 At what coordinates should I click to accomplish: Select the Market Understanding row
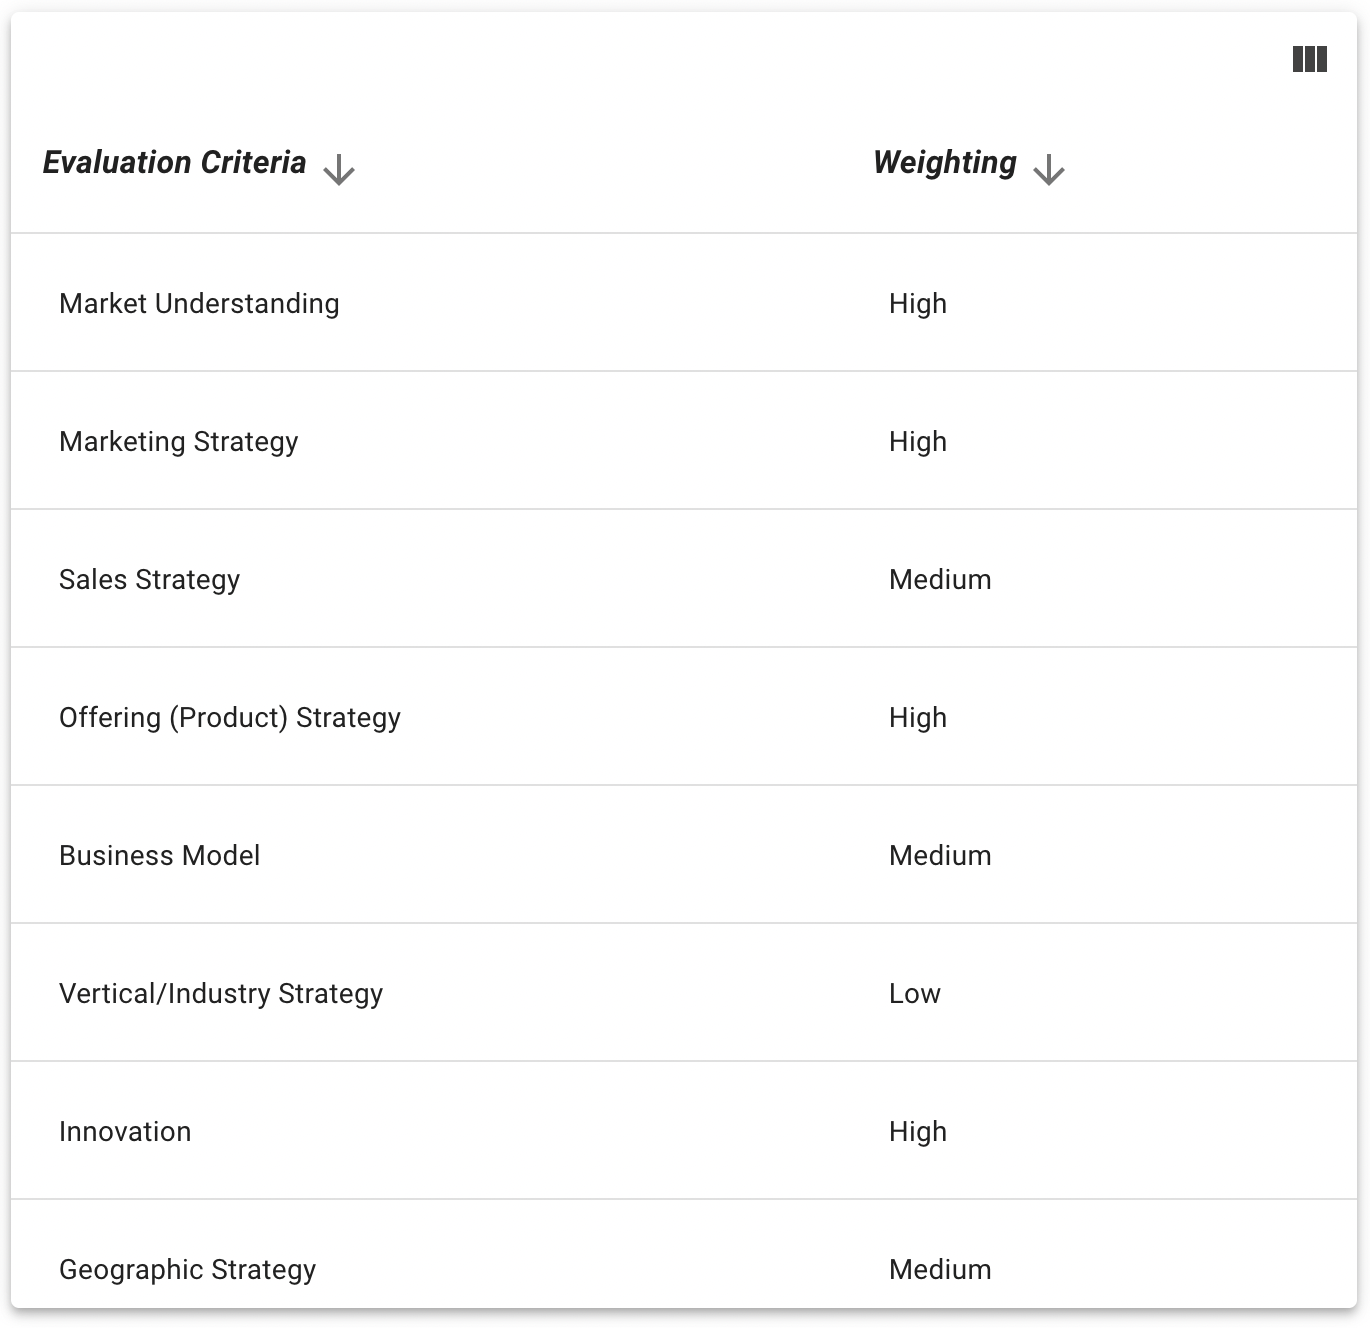[199, 304]
